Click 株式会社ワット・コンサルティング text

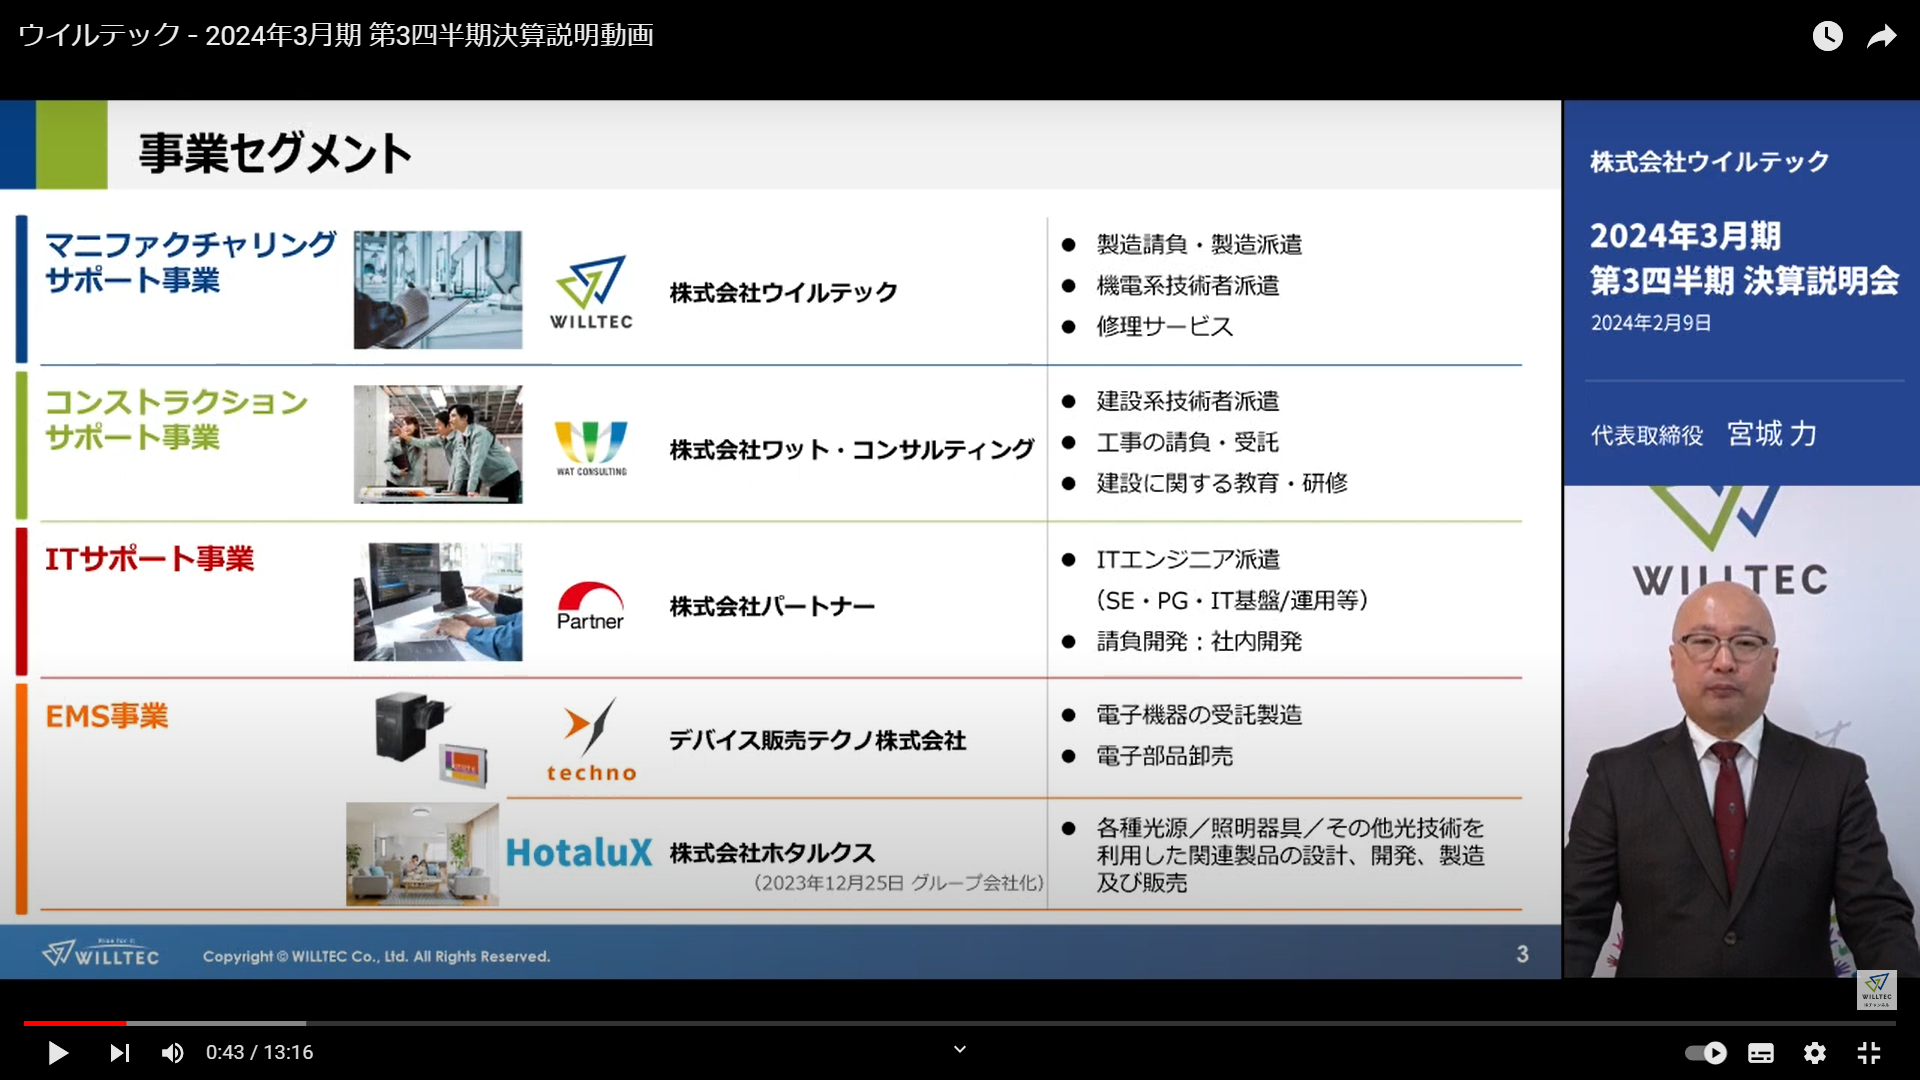(x=852, y=450)
